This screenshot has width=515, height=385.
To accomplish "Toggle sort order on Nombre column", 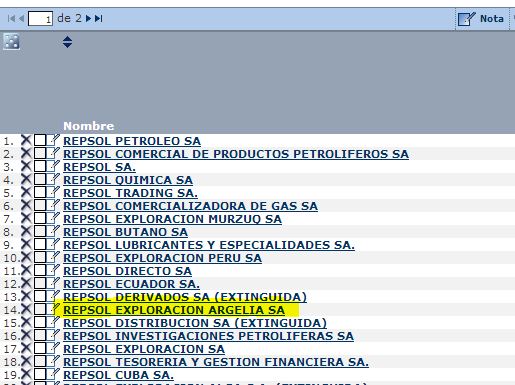I will (x=67, y=42).
